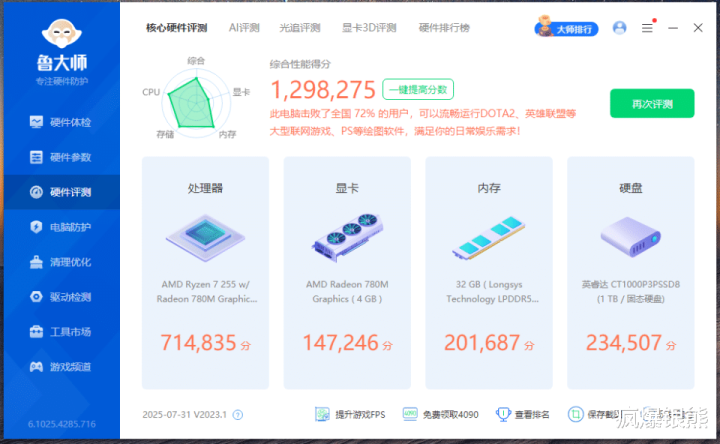Open 硬件体检 in the sidebar
The height and width of the screenshot is (444, 720).
(x=61, y=122)
